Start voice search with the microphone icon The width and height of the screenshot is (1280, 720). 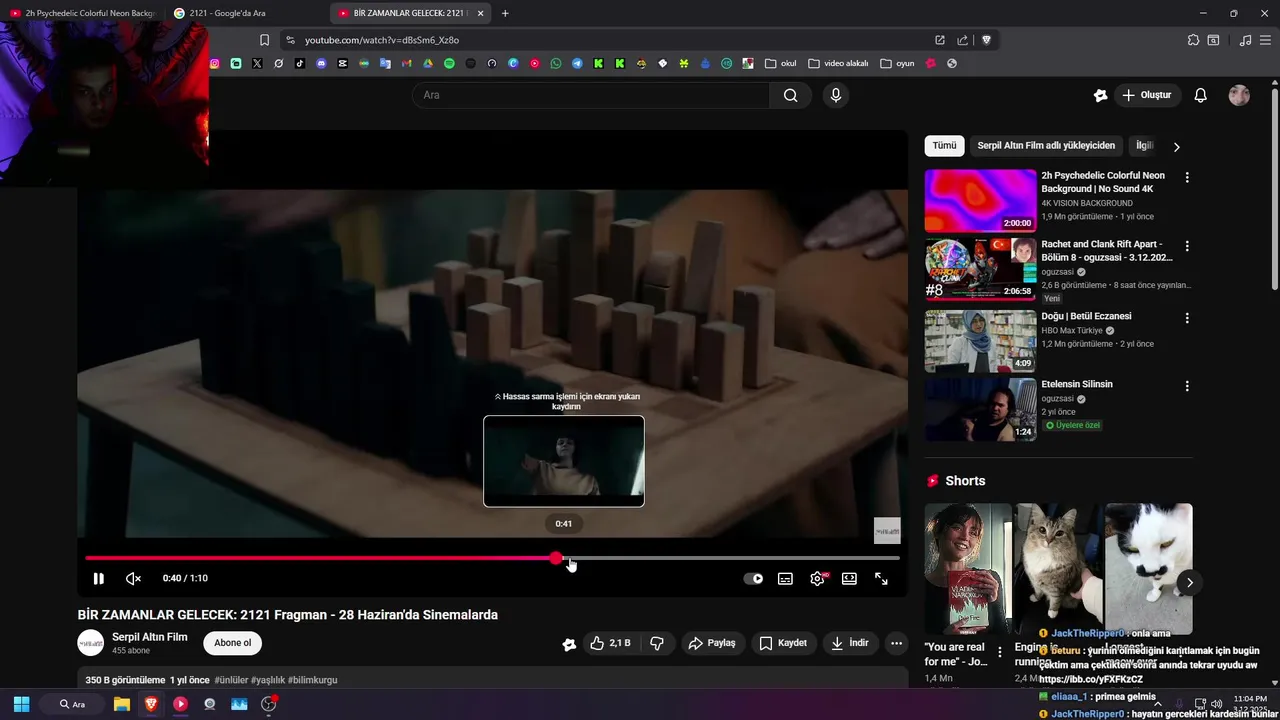[x=836, y=95]
